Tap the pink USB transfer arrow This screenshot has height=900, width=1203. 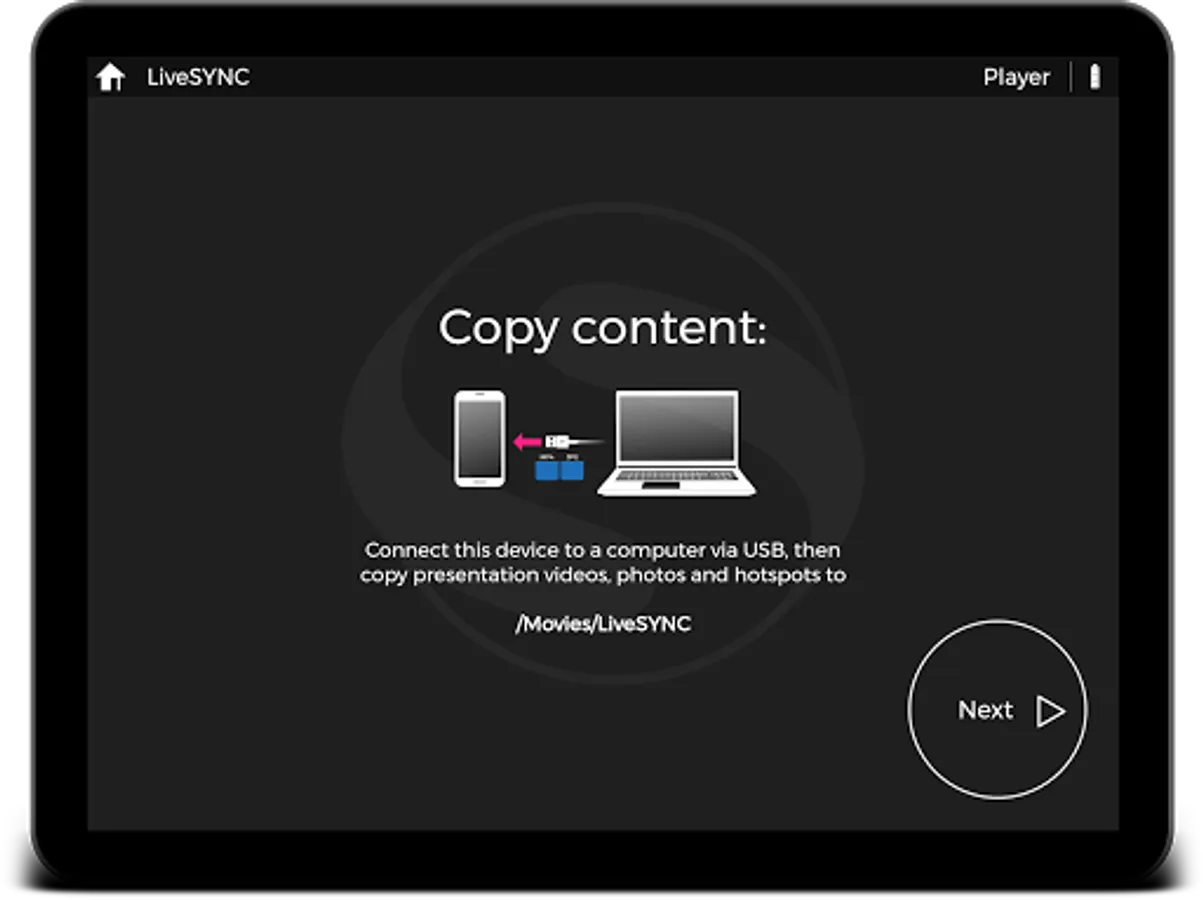tap(526, 440)
